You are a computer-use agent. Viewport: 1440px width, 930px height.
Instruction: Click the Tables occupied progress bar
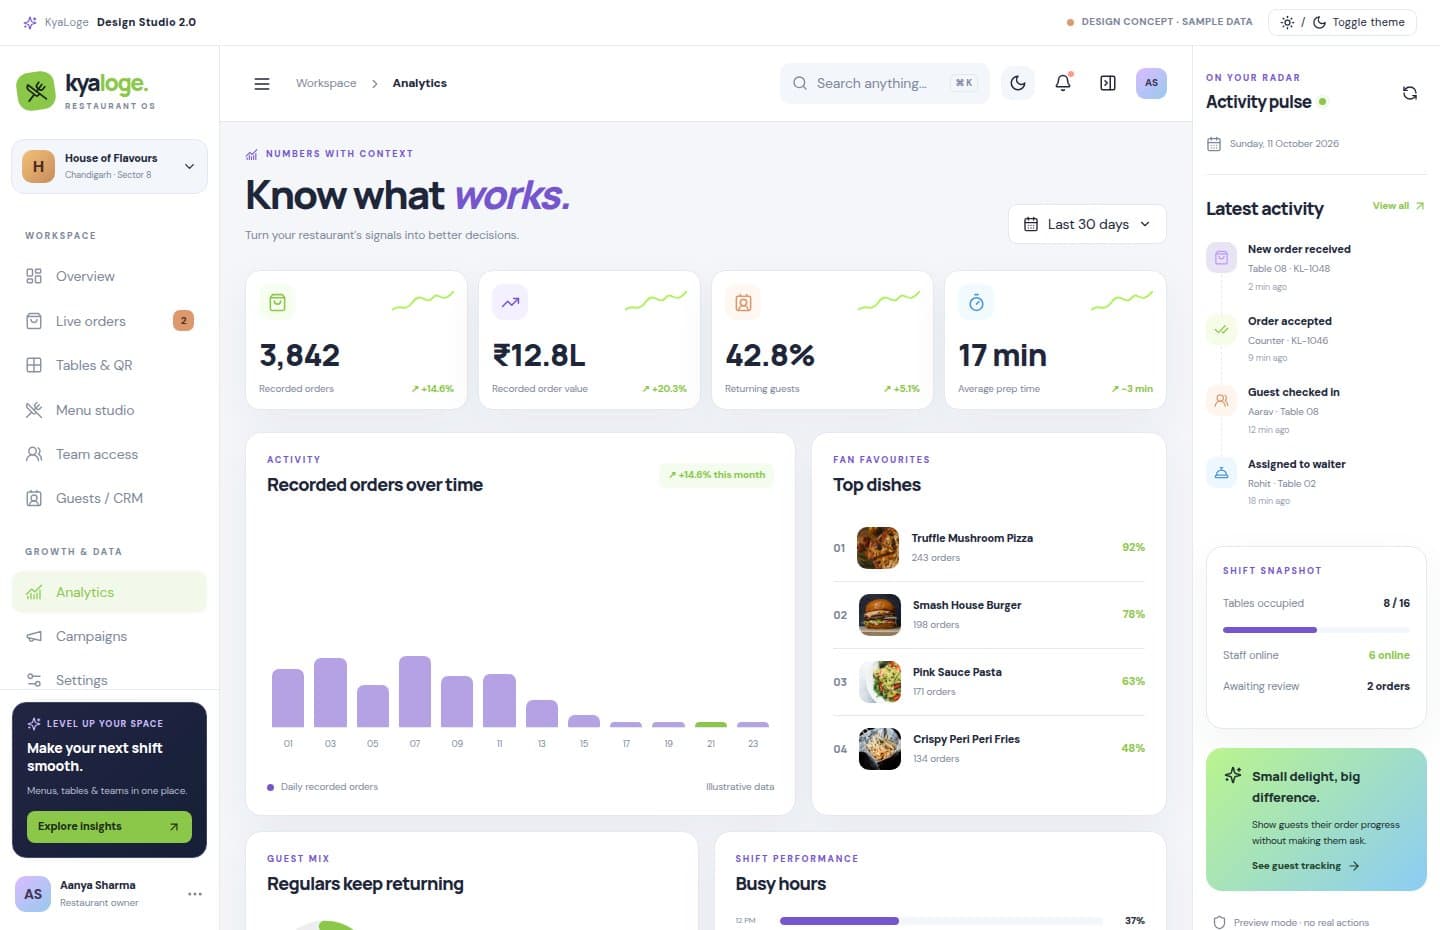(1316, 630)
